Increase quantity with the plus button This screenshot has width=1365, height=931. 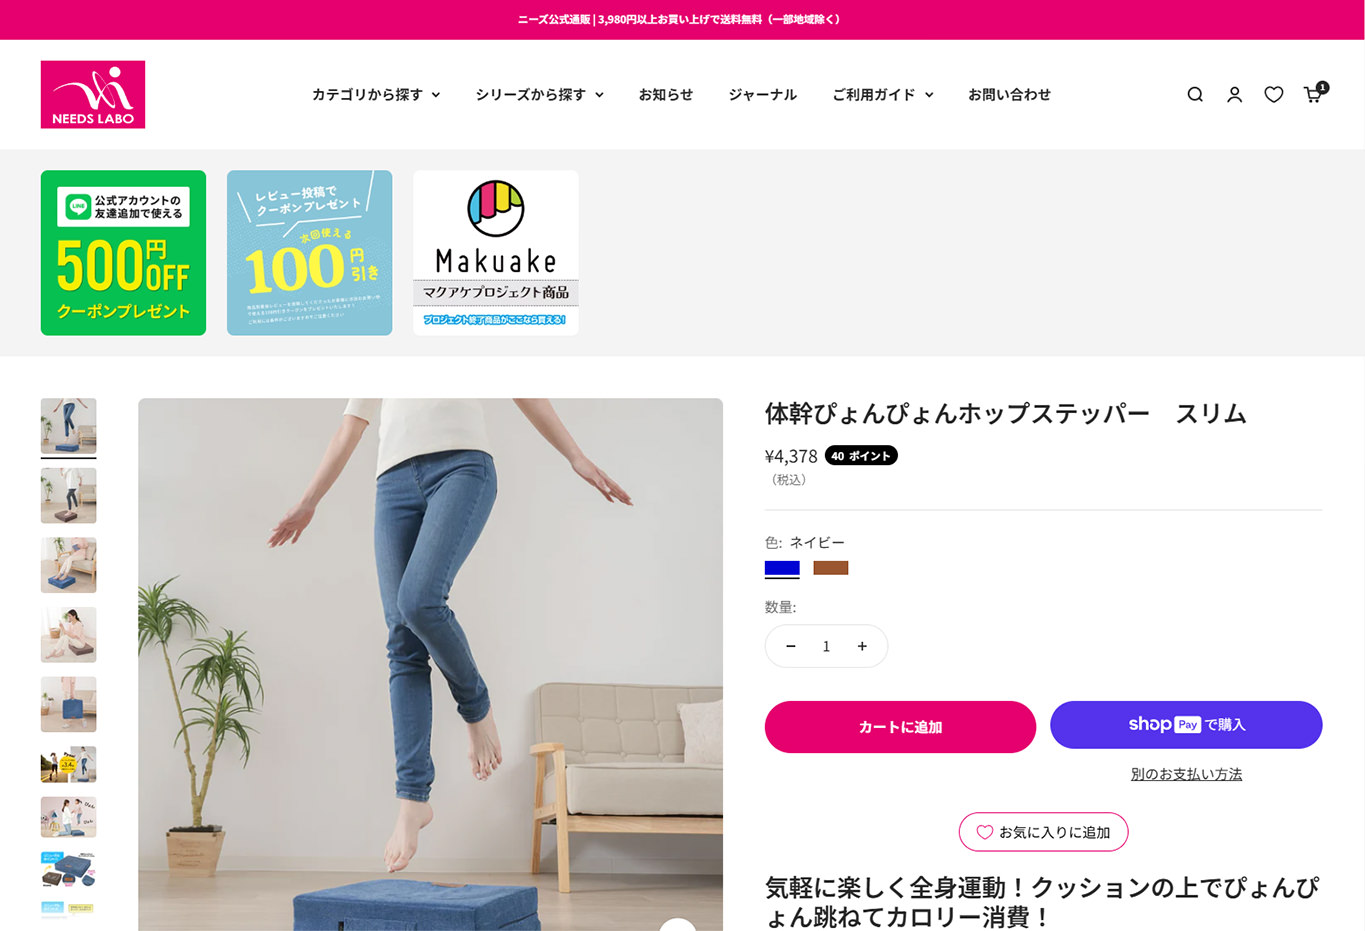[x=862, y=646]
